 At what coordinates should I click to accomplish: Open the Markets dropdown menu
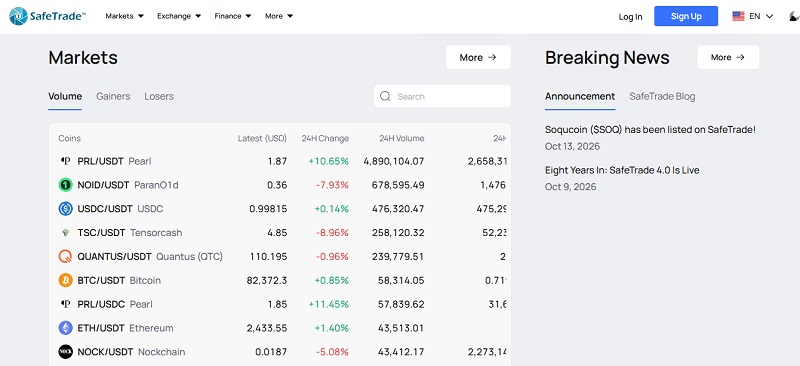(x=124, y=16)
